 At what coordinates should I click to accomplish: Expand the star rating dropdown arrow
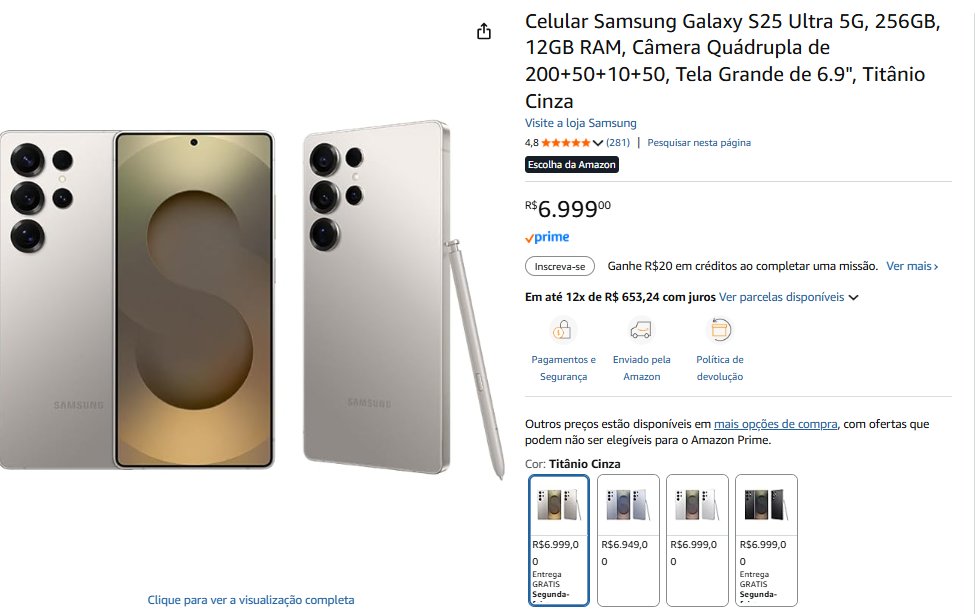coord(598,143)
